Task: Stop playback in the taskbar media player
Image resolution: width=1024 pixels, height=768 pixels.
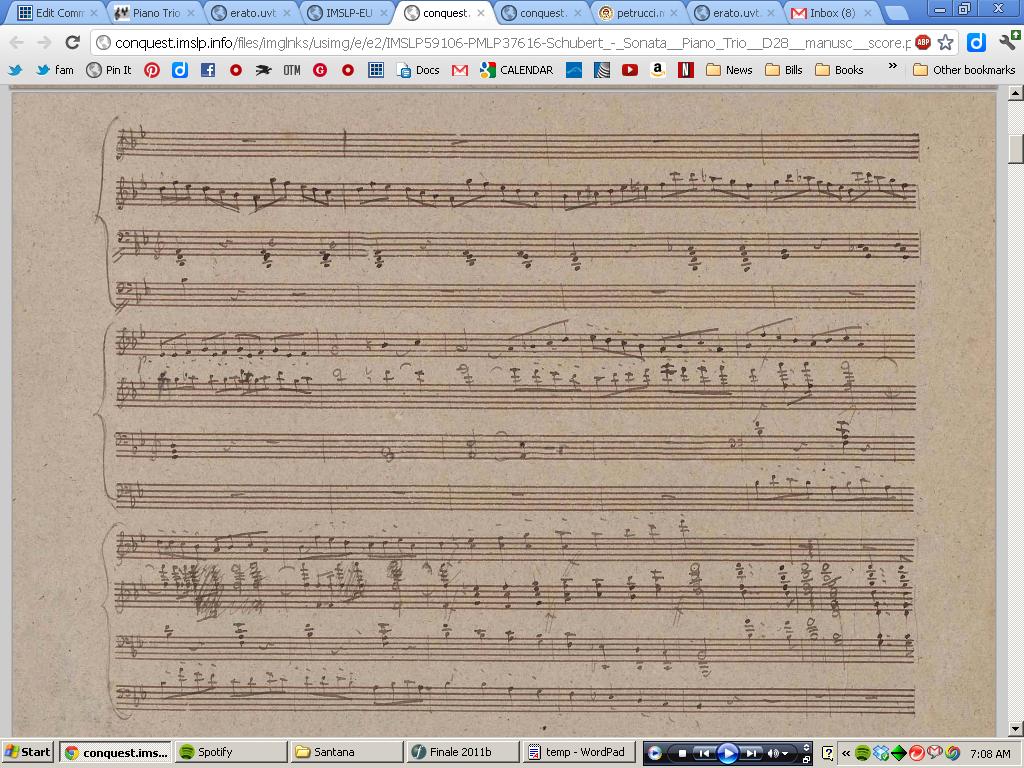Action: click(682, 753)
